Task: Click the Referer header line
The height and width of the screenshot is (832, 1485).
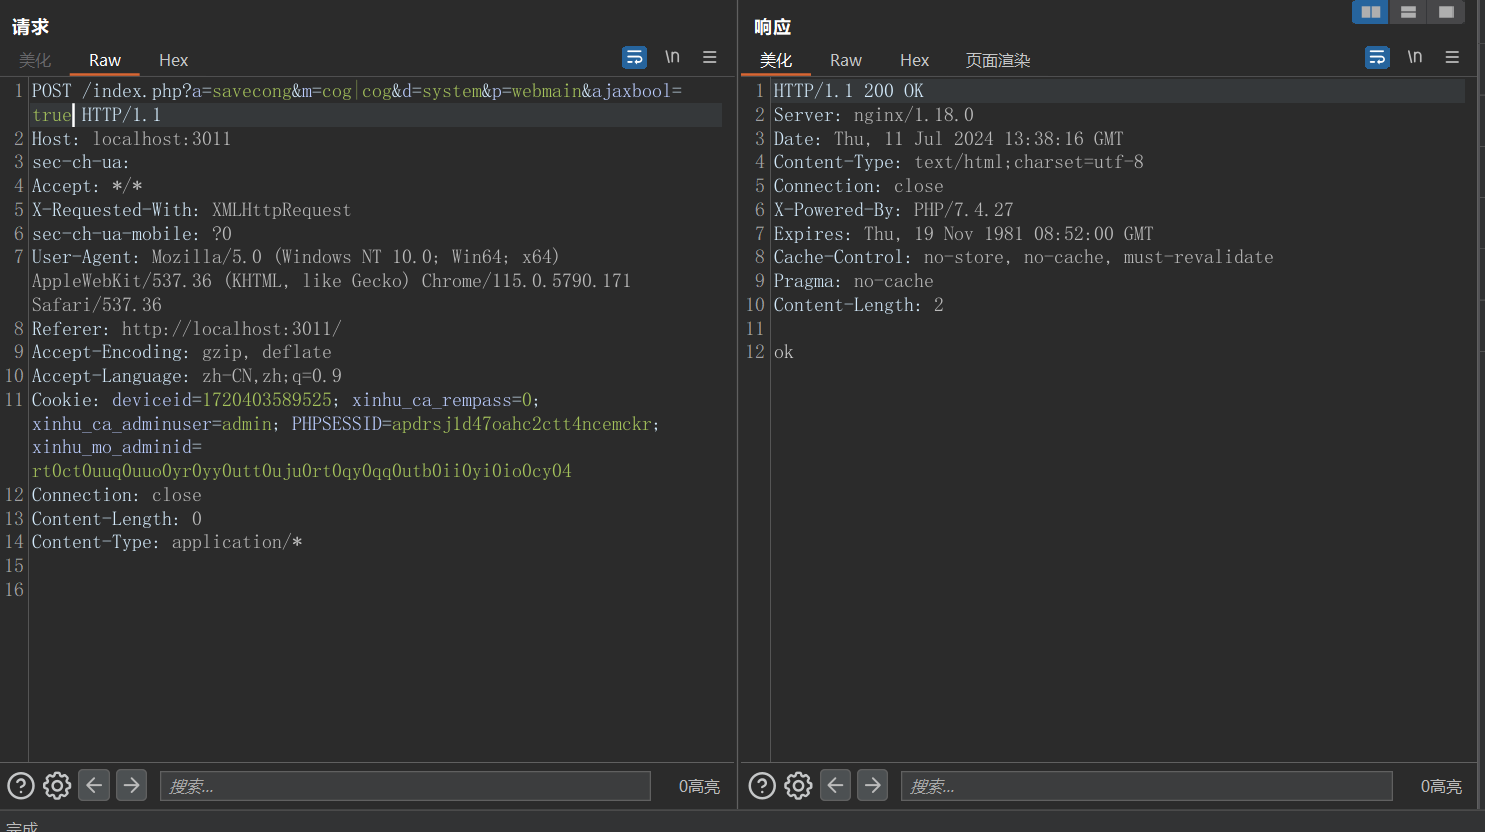Action: coord(186,329)
